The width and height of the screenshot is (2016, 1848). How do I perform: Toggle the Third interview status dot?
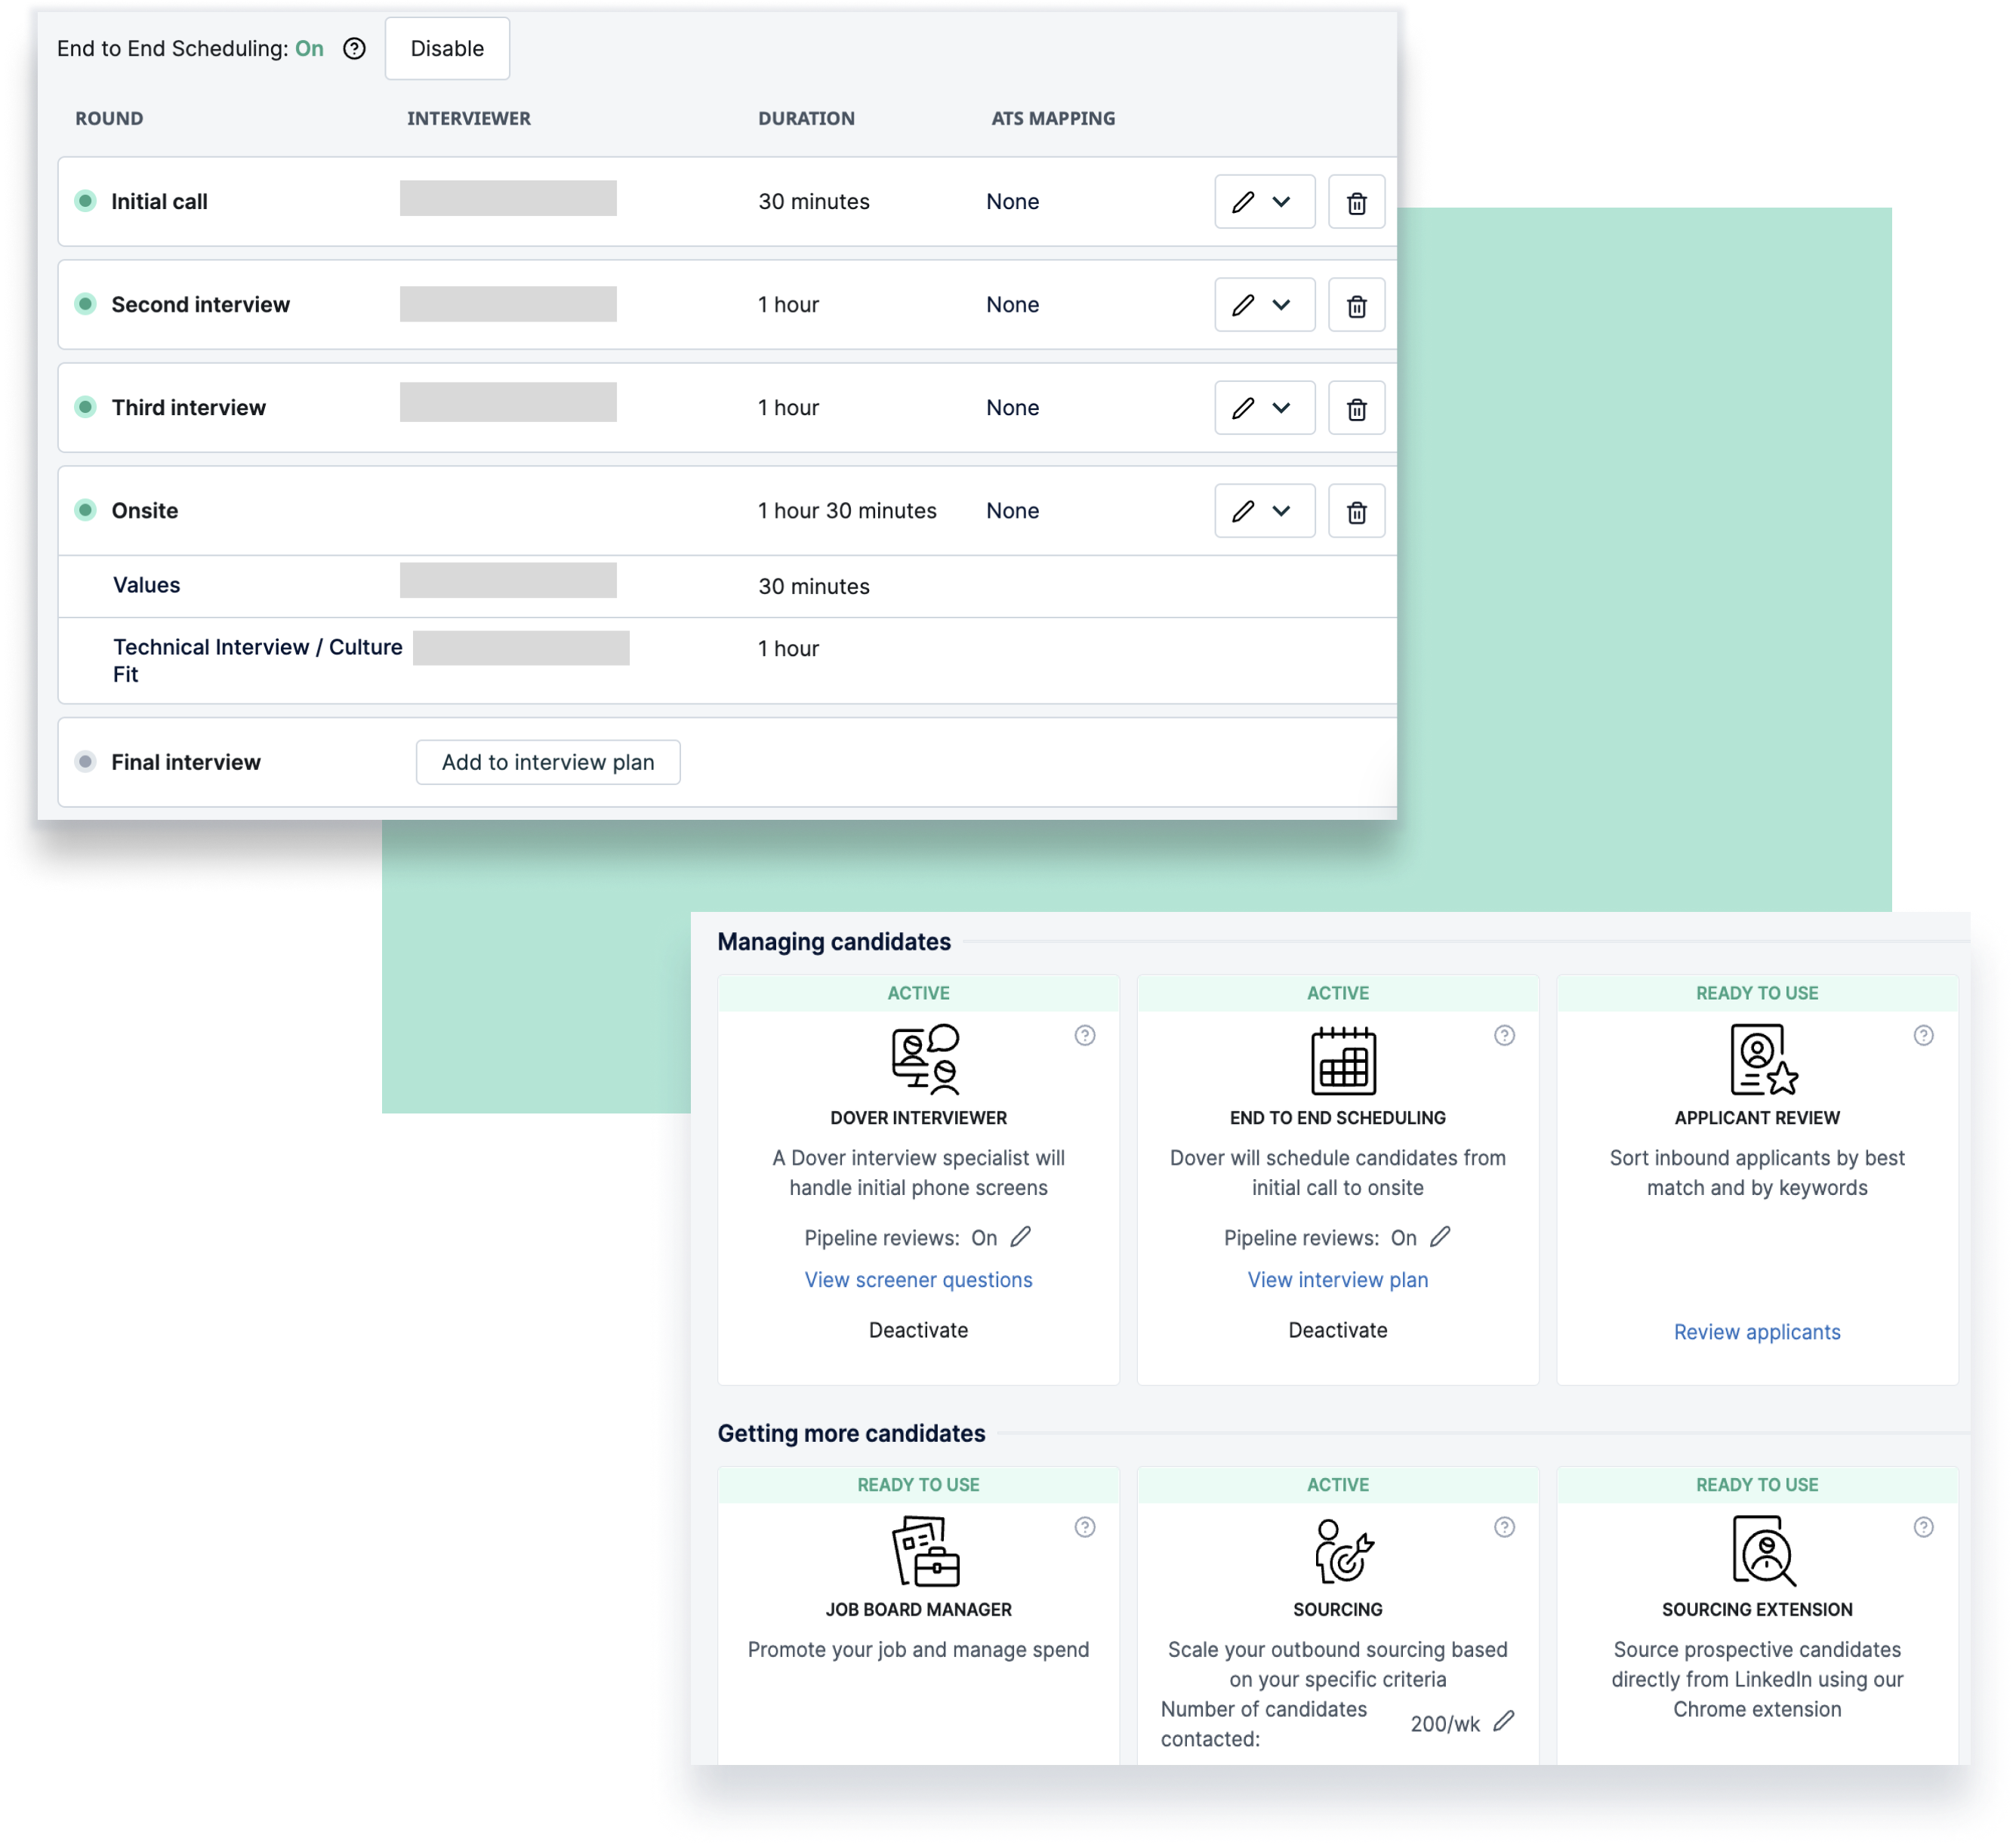pyautogui.click(x=86, y=407)
